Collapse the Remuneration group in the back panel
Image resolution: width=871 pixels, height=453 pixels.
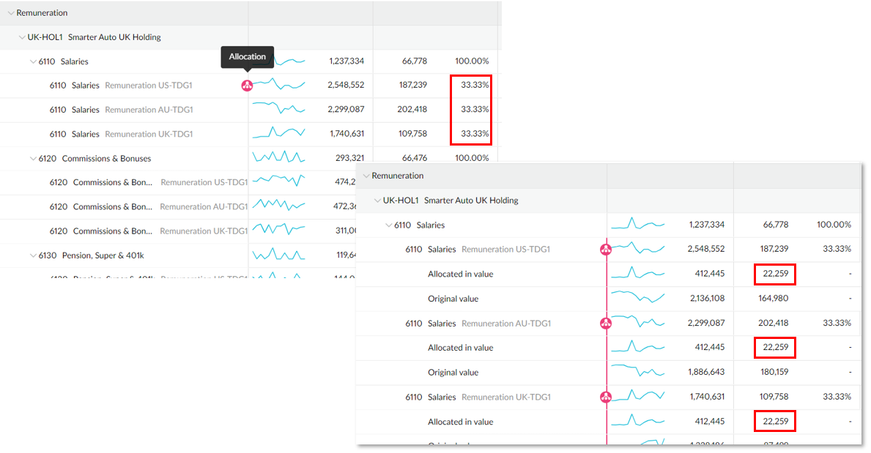click(9, 13)
